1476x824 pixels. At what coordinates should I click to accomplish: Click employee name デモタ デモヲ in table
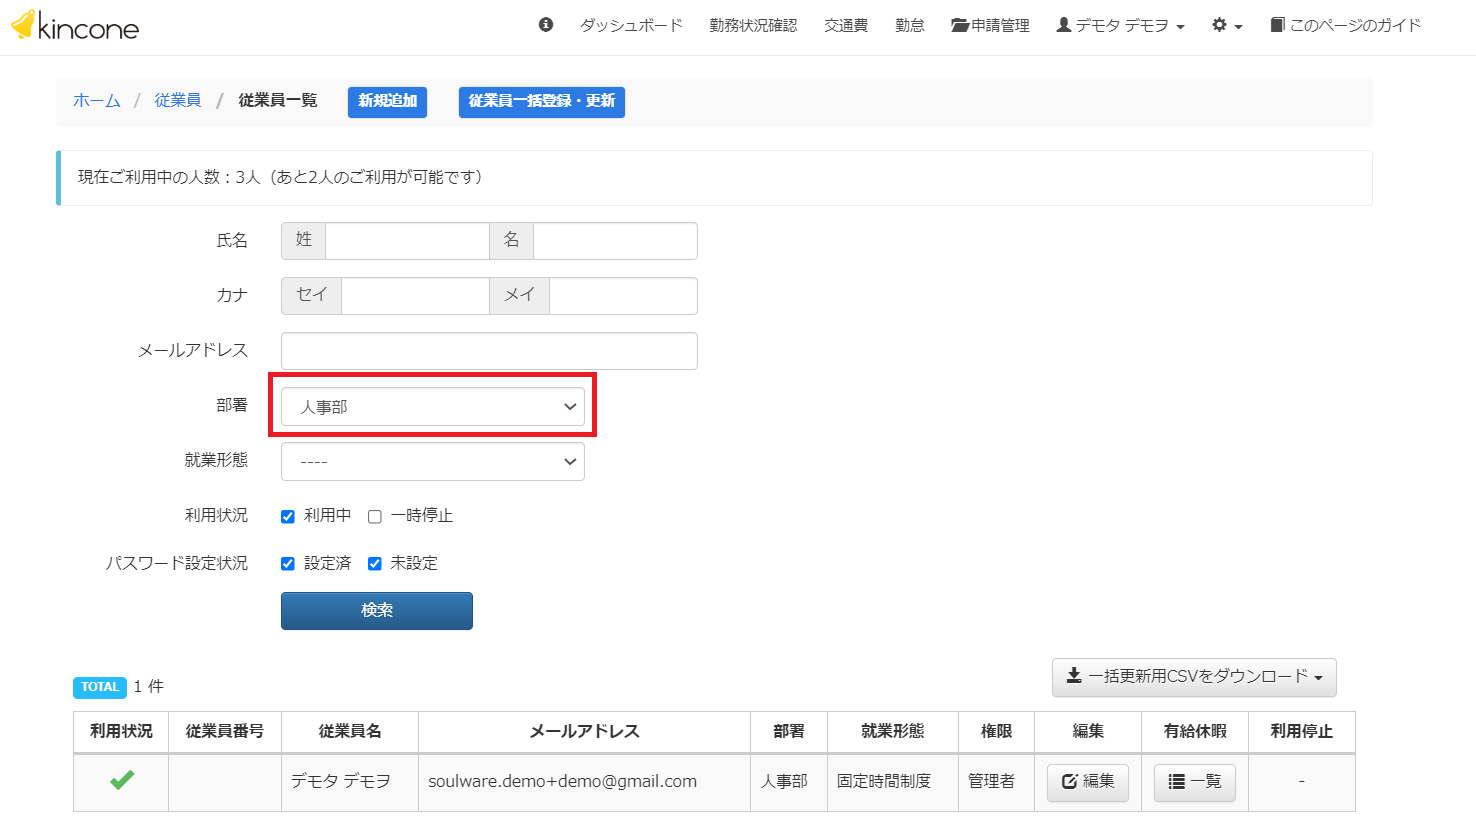[341, 781]
